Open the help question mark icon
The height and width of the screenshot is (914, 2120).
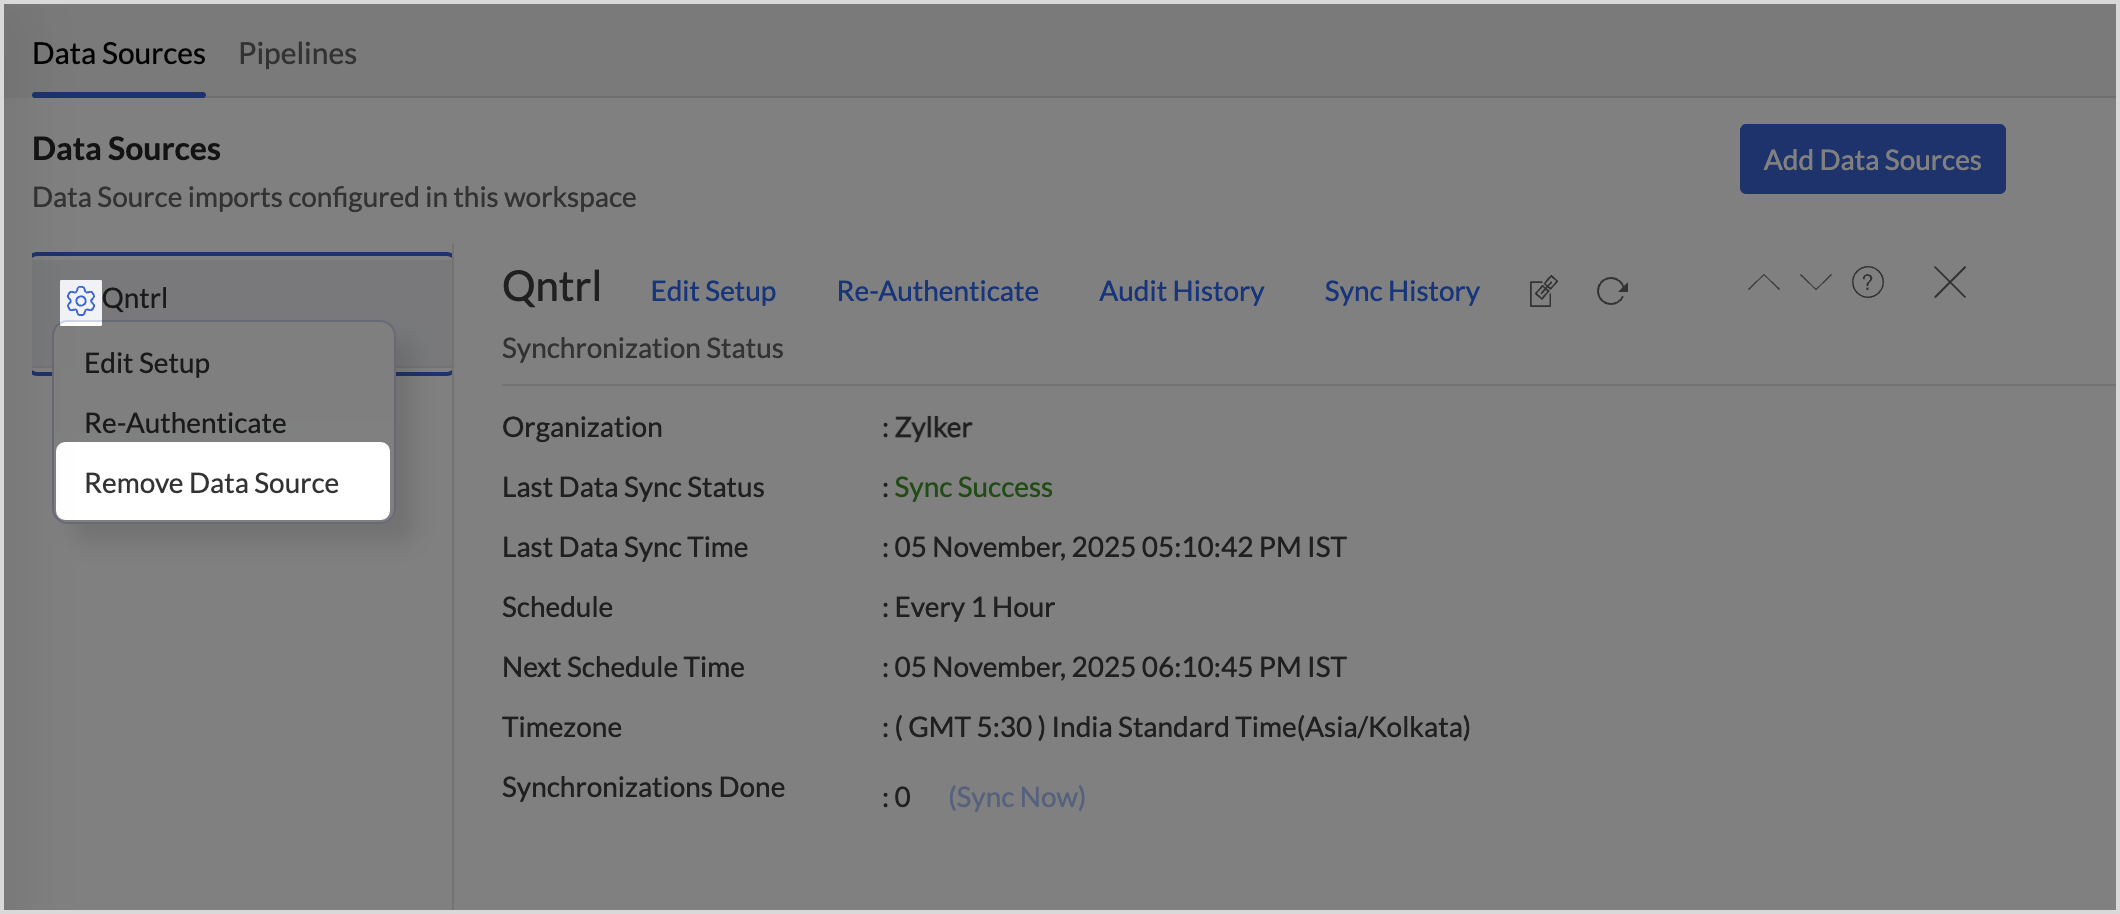(x=1867, y=283)
